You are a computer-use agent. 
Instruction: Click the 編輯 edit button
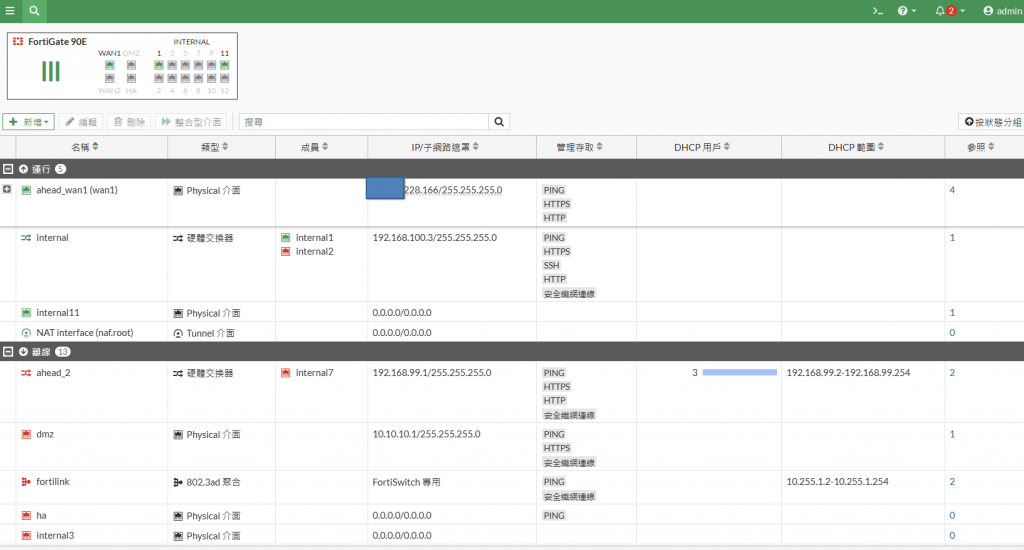[x=81, y=122]
